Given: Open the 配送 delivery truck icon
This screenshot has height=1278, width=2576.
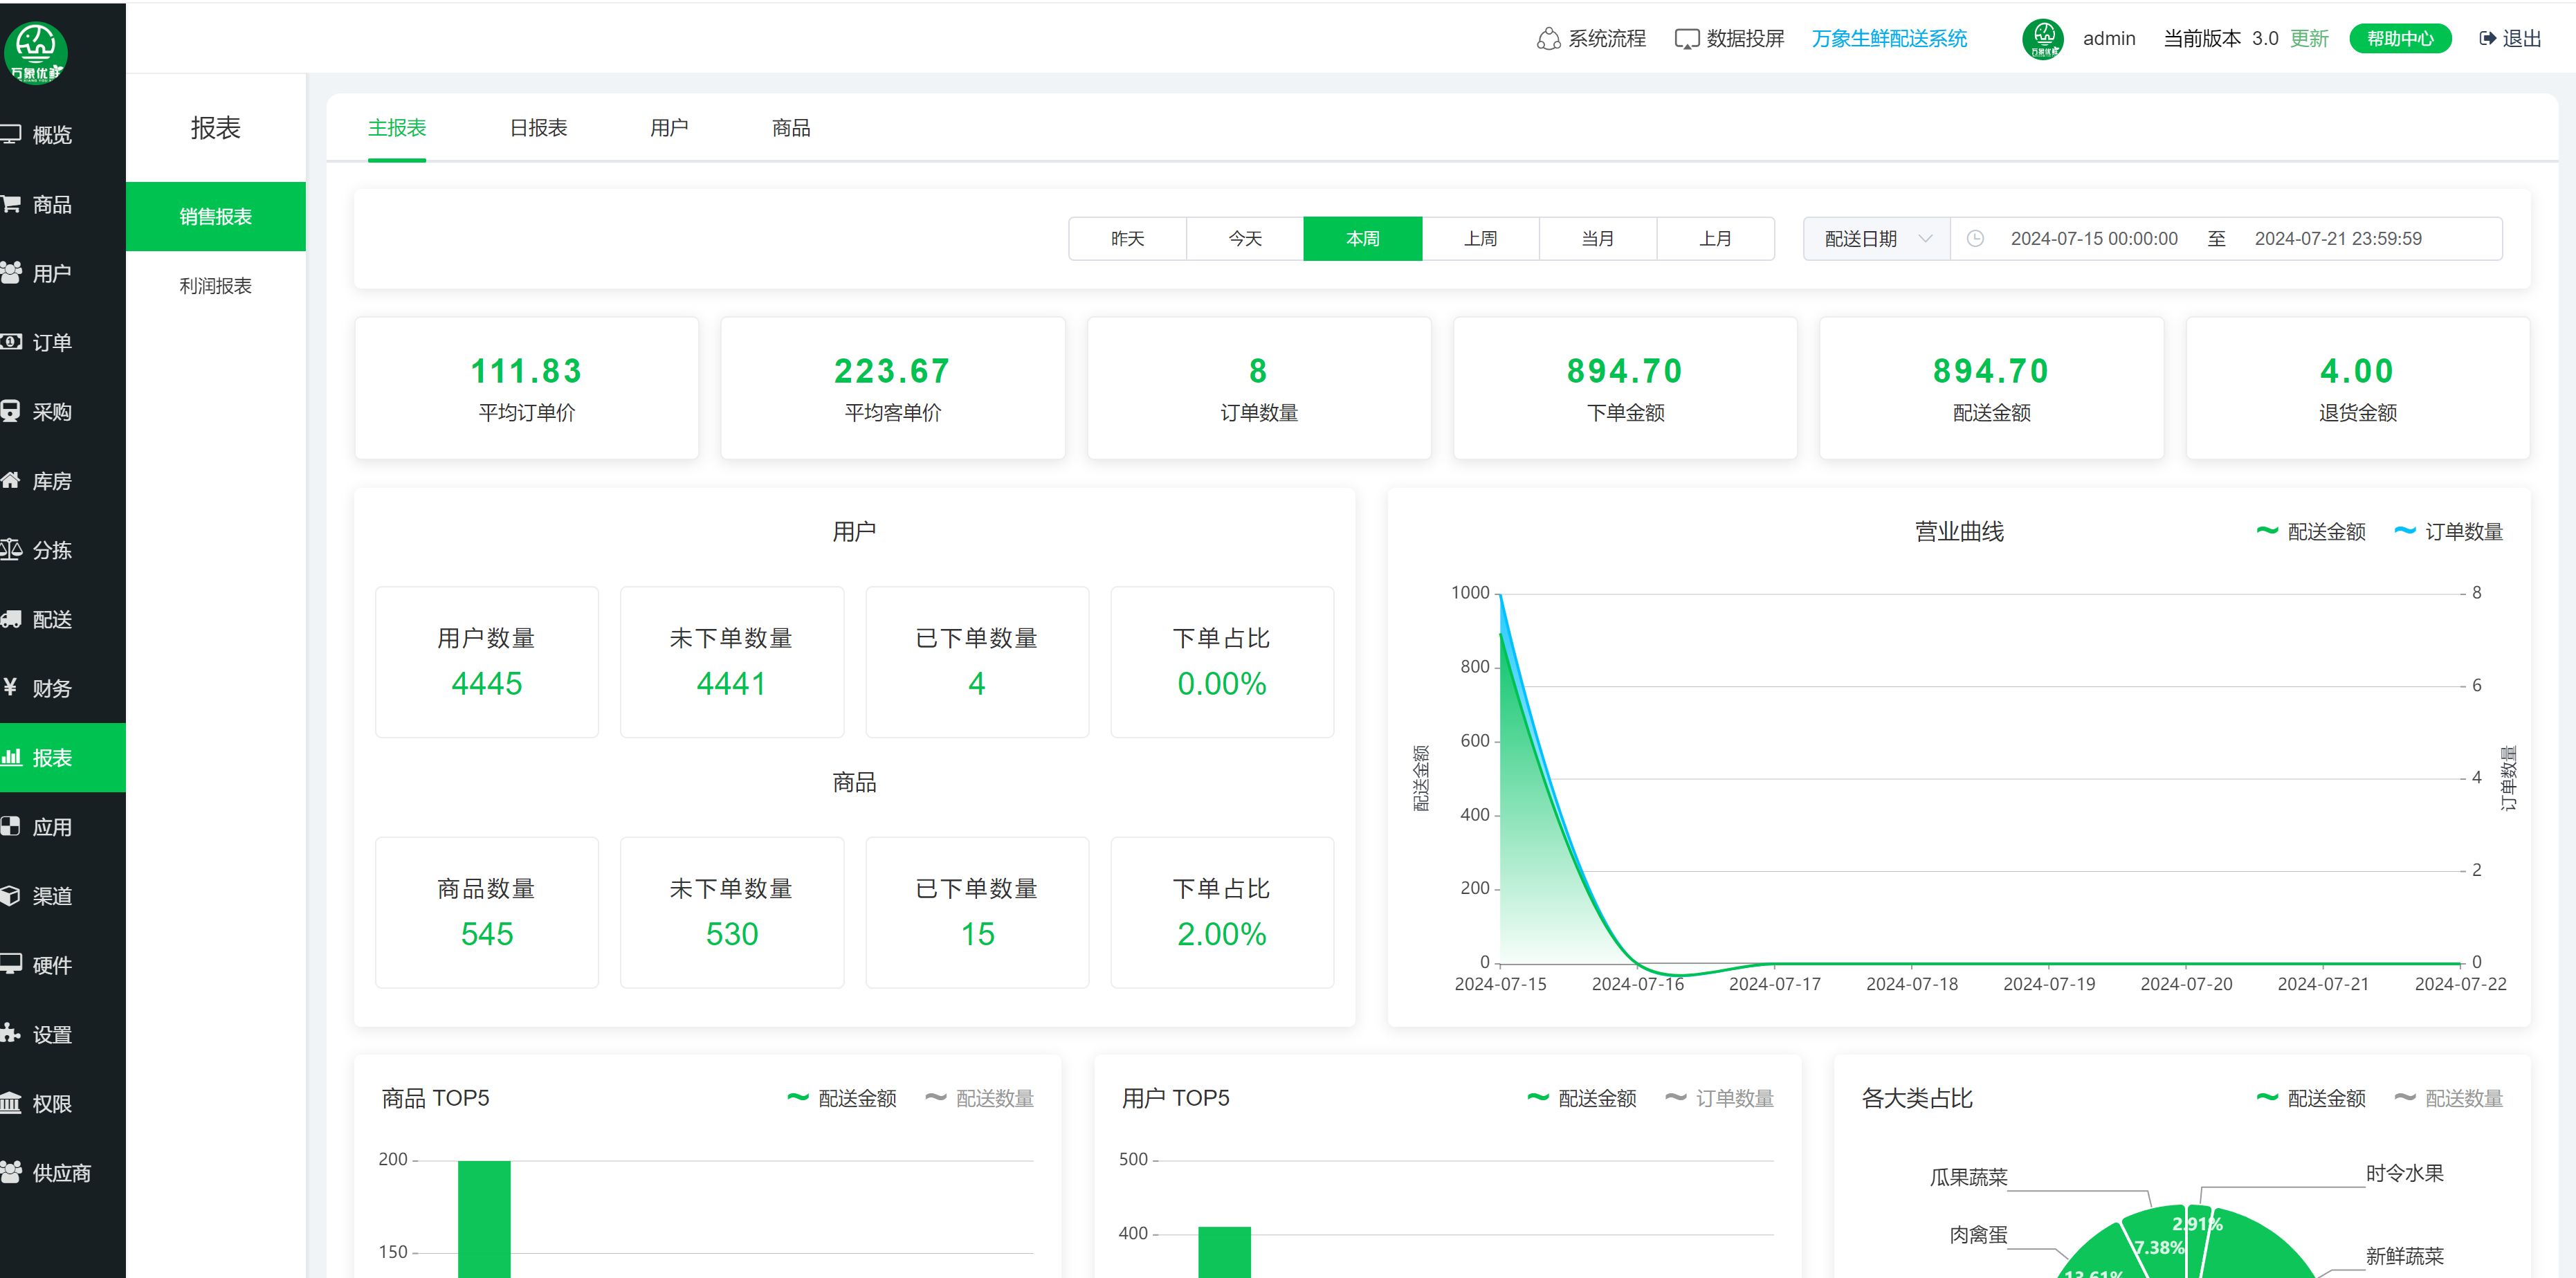Looking at the screenshot, I should click(x=10, y=619).
